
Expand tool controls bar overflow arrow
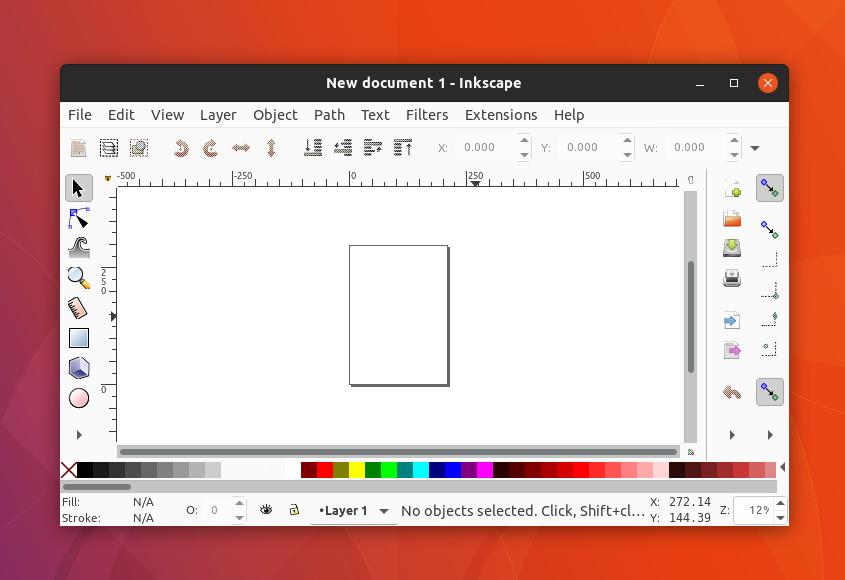755,148
